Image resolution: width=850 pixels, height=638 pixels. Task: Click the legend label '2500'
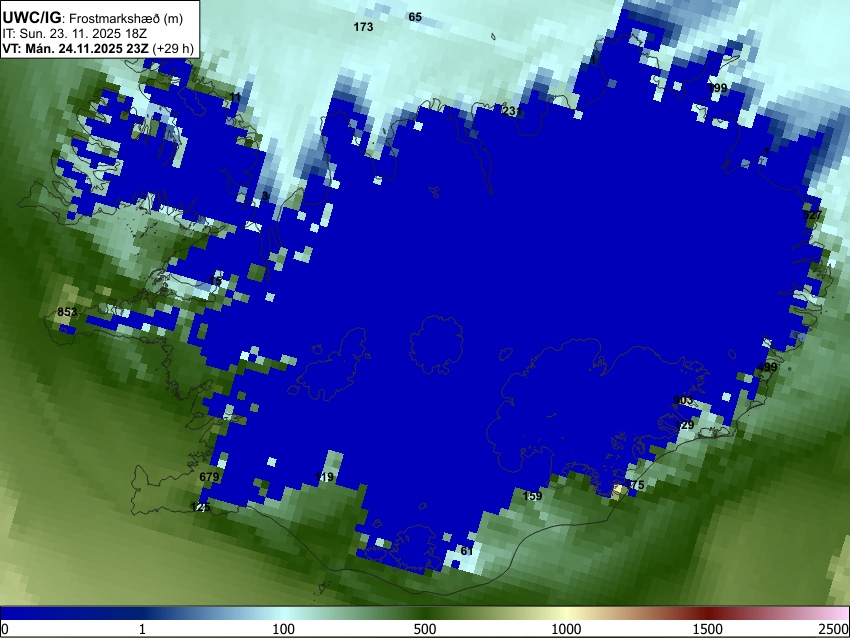[x=834, y=629]
